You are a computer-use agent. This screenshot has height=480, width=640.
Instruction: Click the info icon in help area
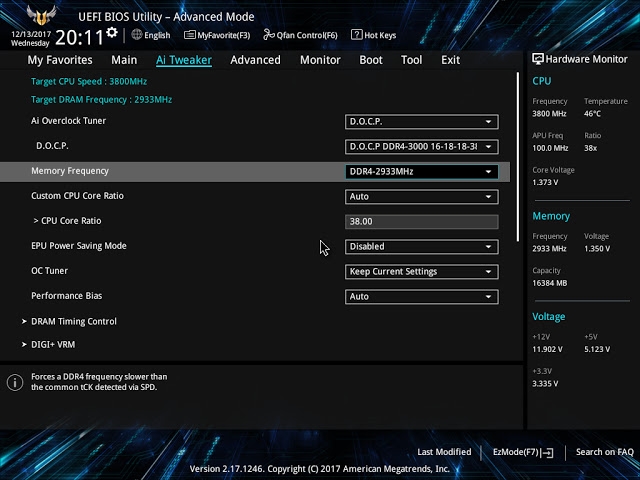(x=15, y=382)
